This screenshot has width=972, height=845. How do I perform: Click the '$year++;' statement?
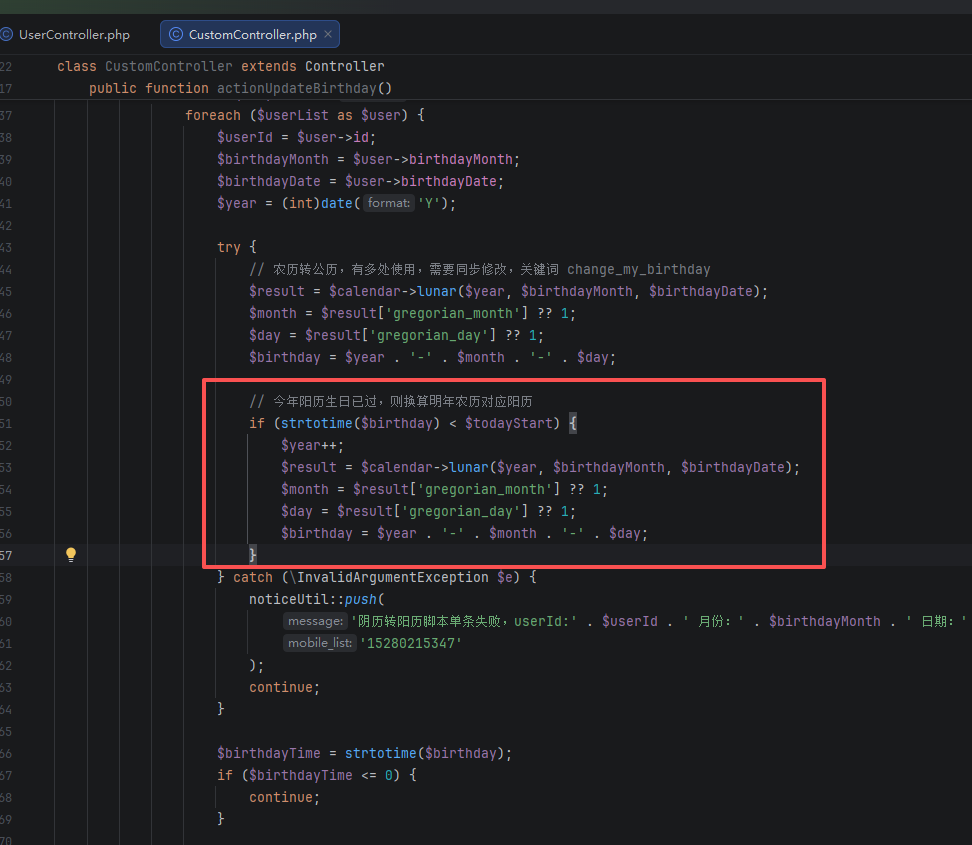click(312, 445)
